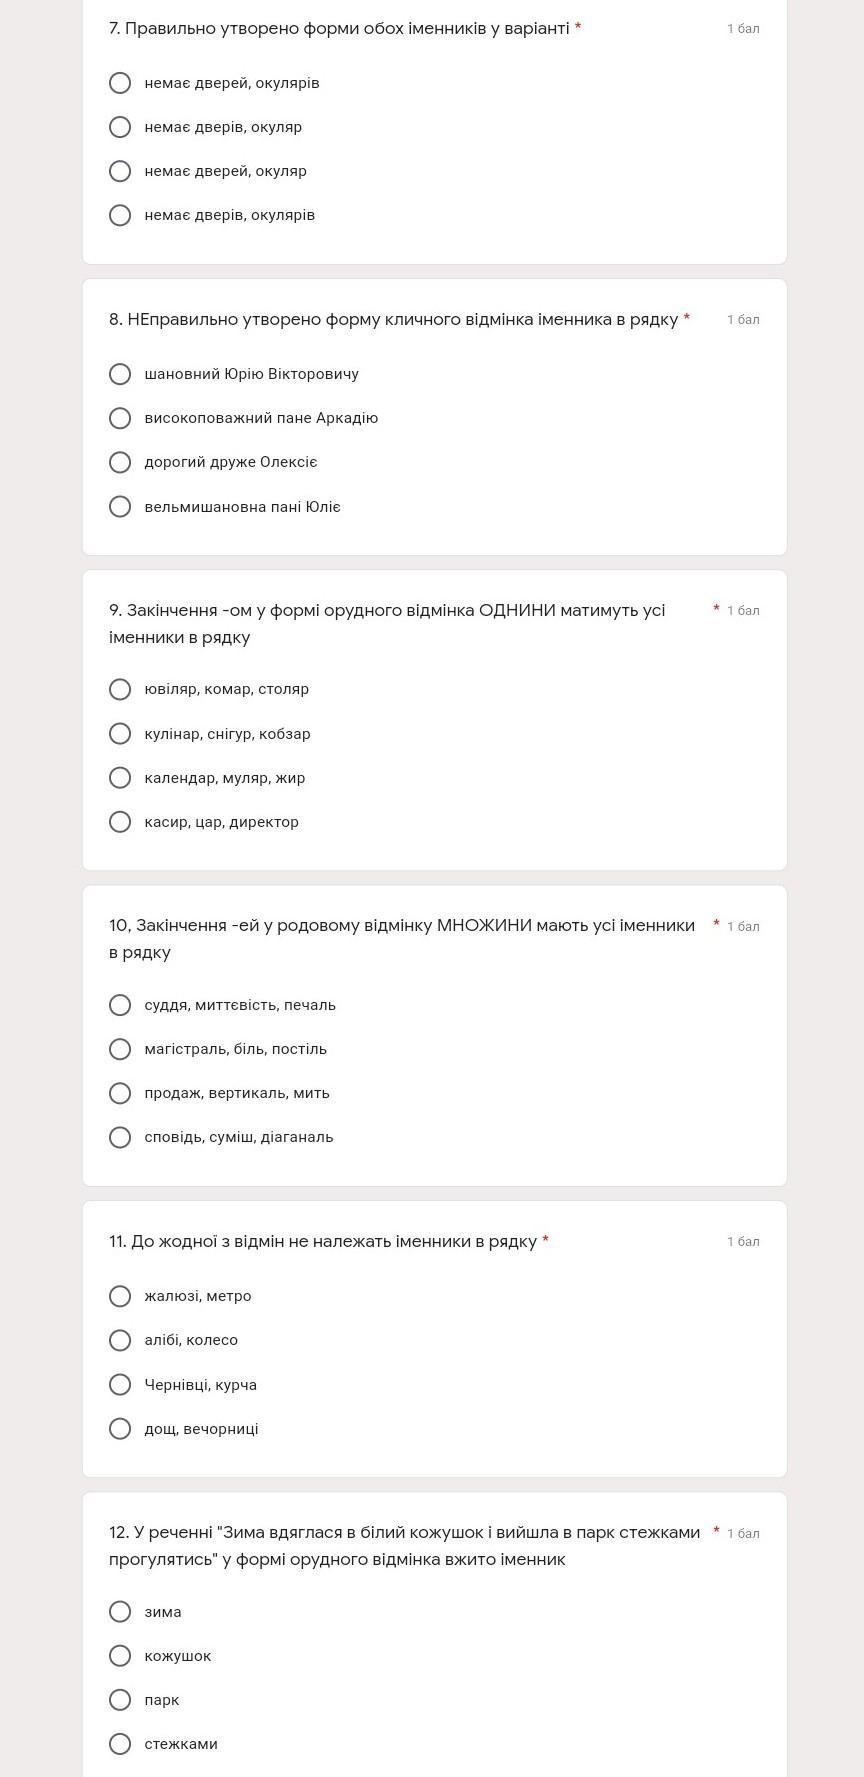Choose "ювіляр, комар, столяр" answer

pyautogui.click(x=120, y=689)
